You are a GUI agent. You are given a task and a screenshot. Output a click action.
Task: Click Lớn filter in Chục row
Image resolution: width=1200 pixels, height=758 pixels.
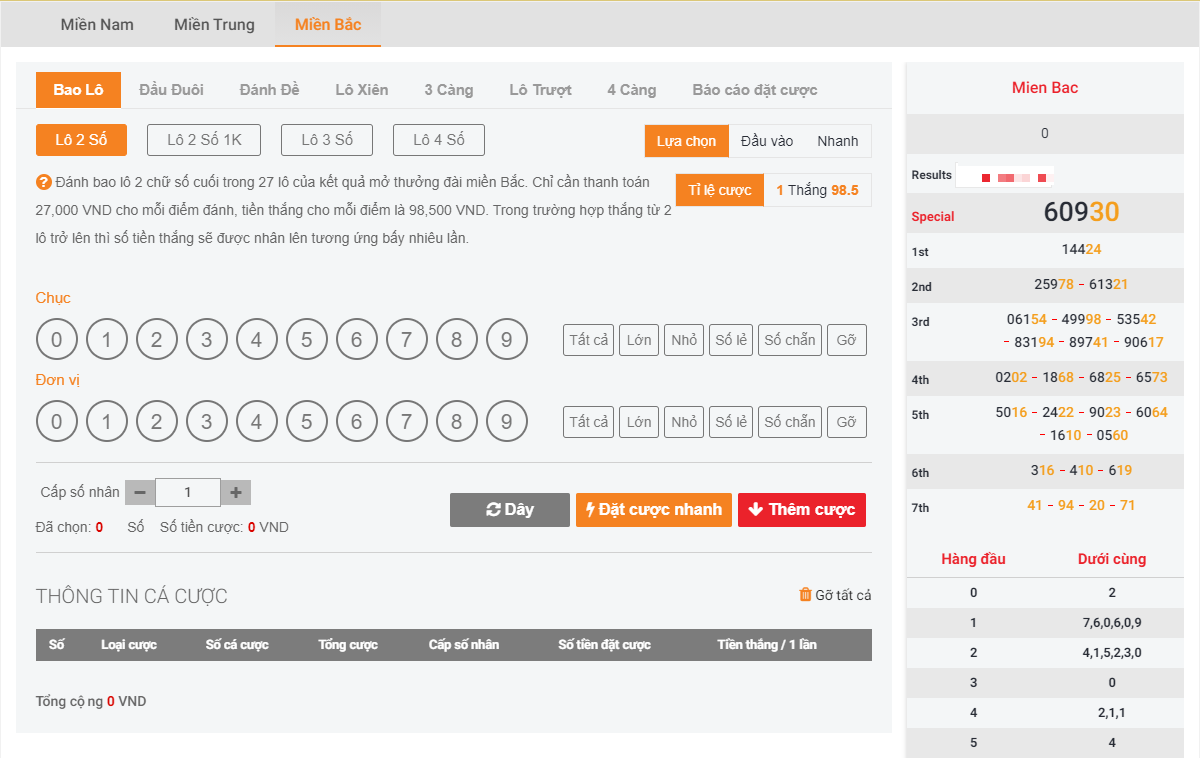[639, 340]
